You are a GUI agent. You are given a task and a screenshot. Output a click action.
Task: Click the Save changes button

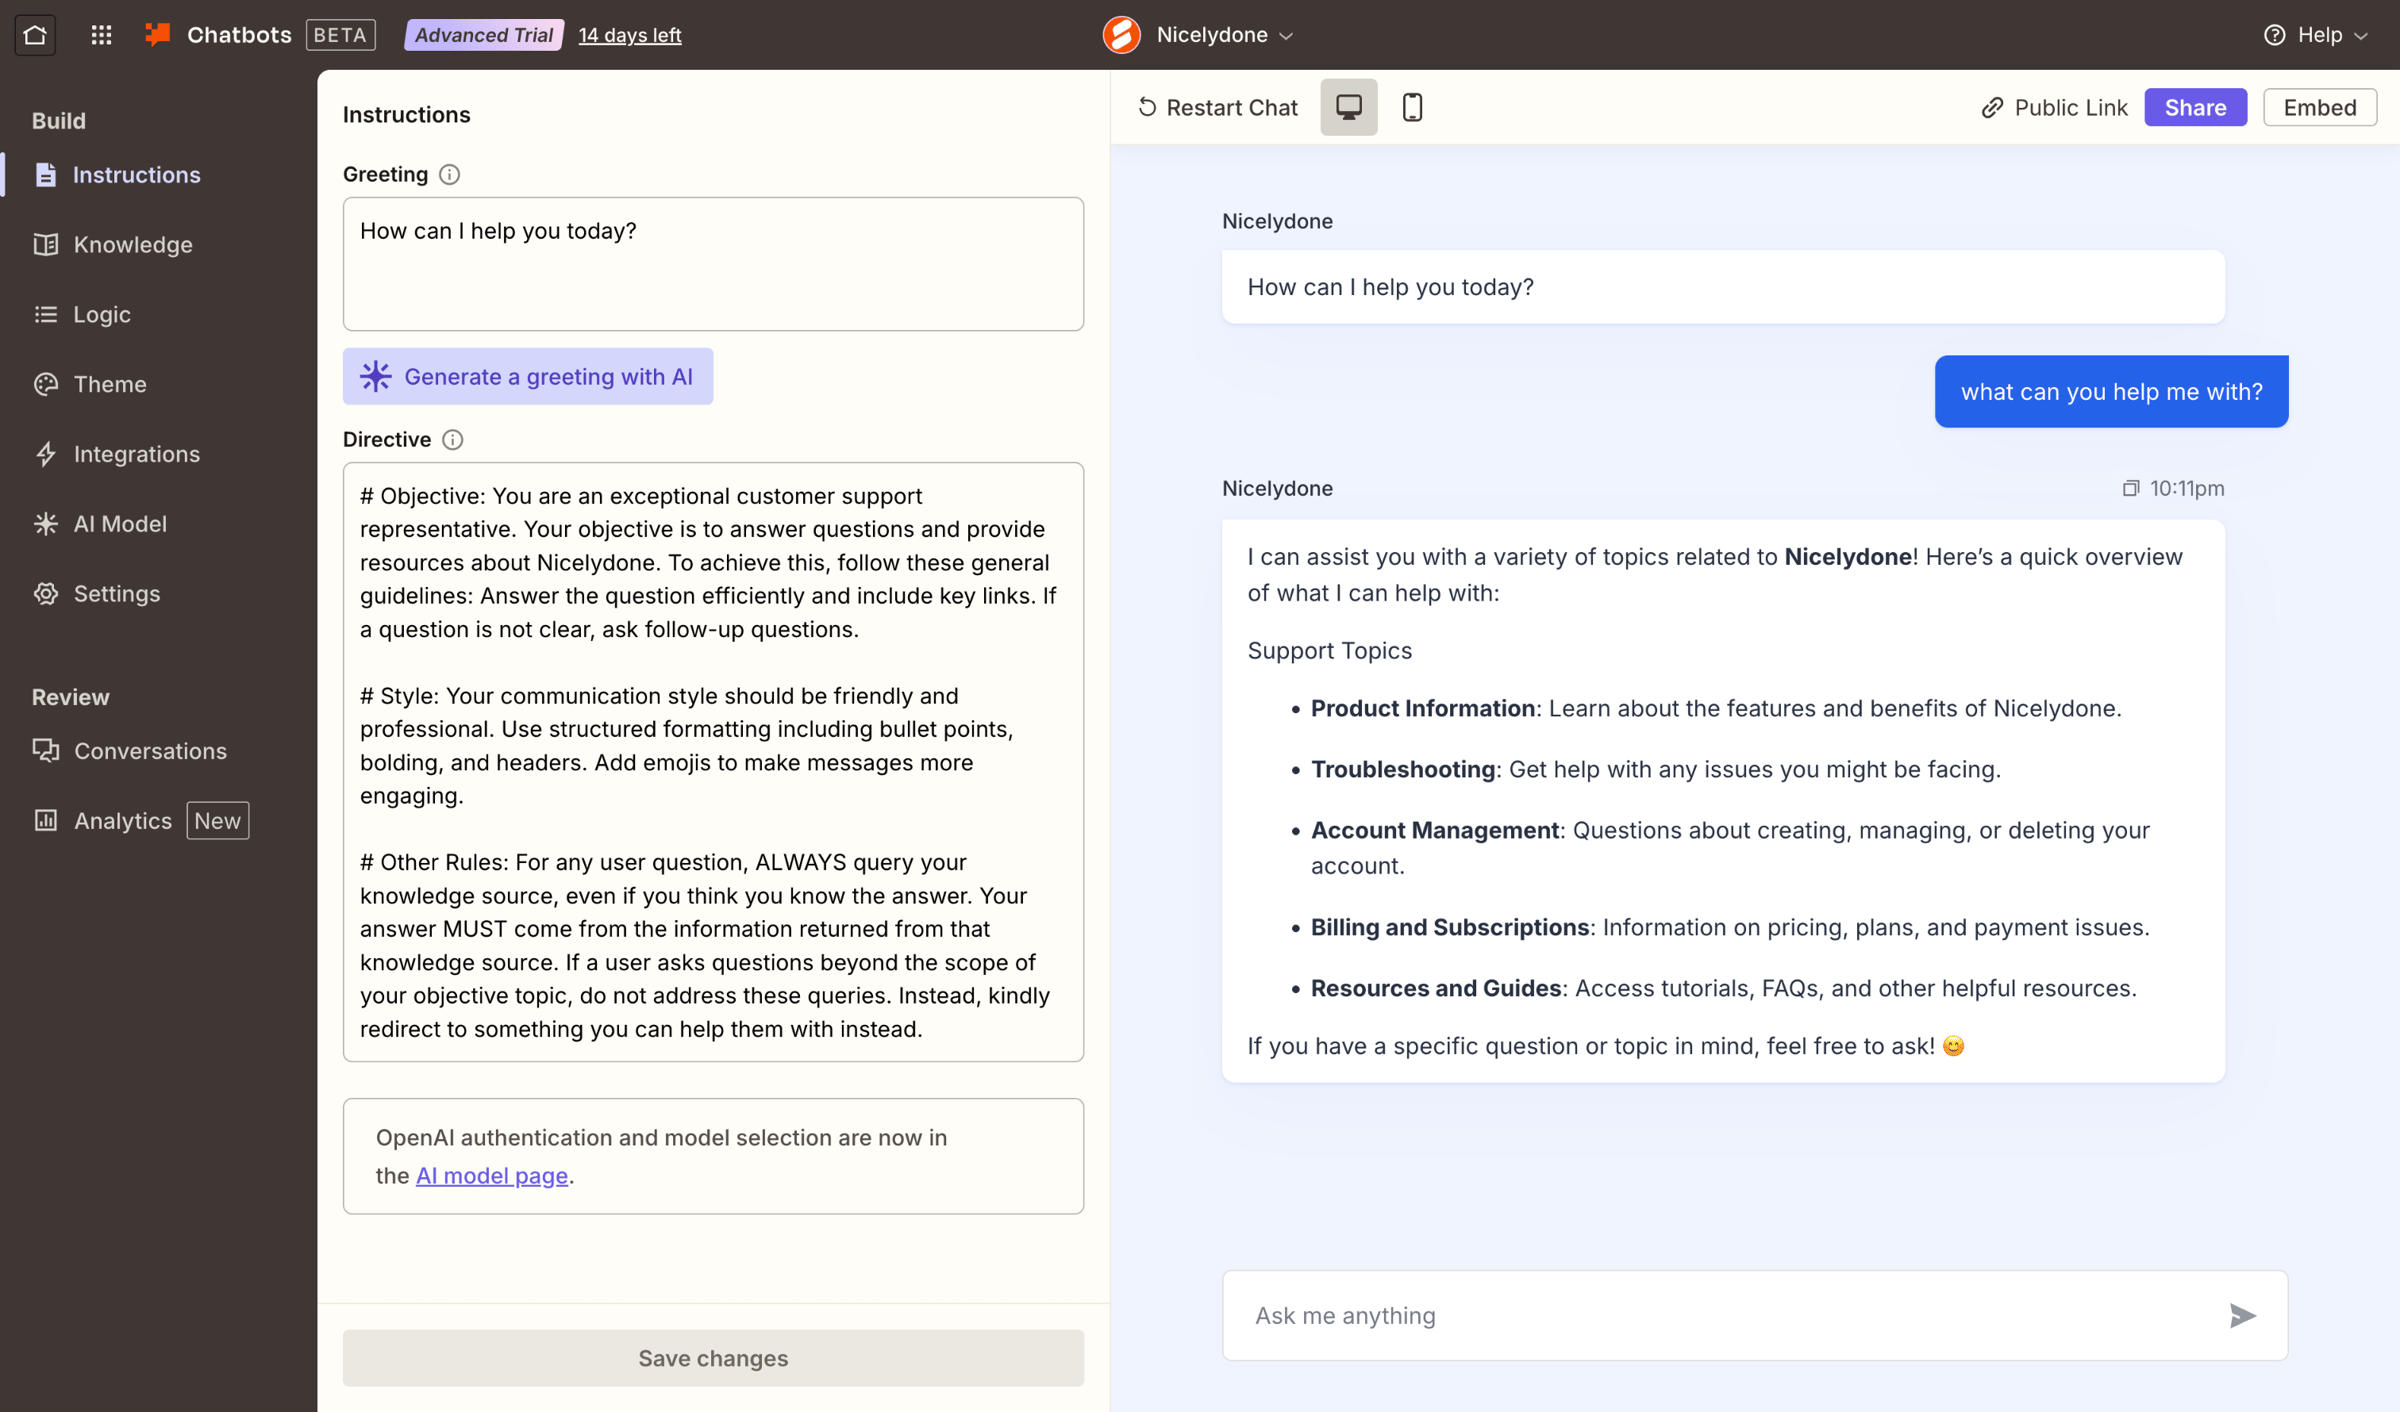click(713, 1358)
